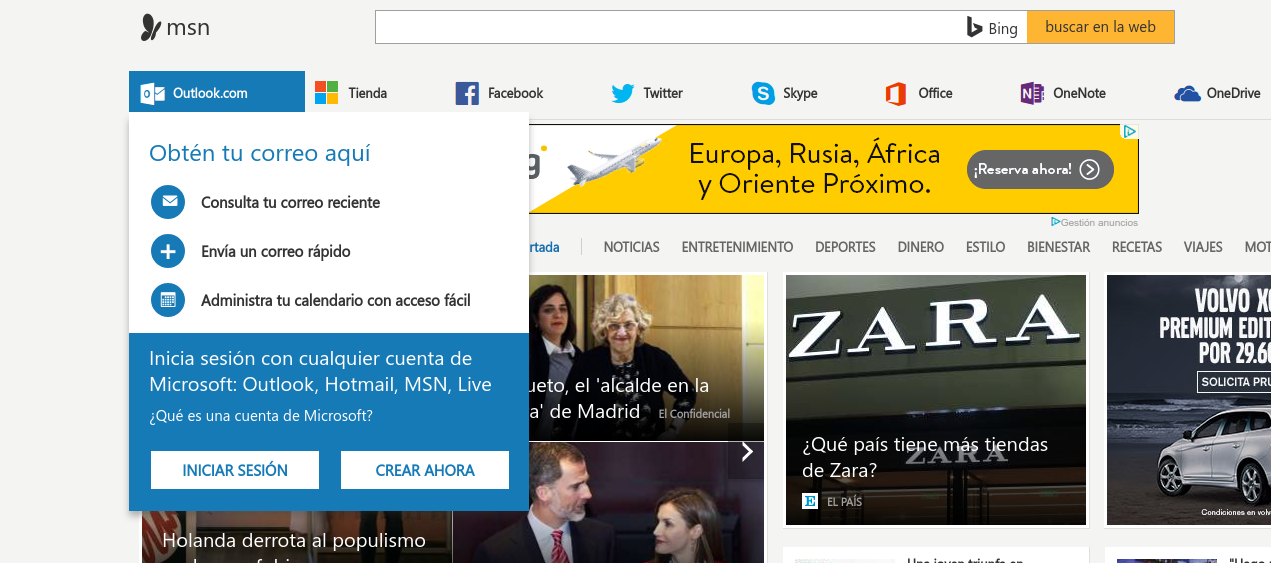Click the 'Obtén tu correo aquí' heading
The image size is (1271, 563).
point(260,153)
